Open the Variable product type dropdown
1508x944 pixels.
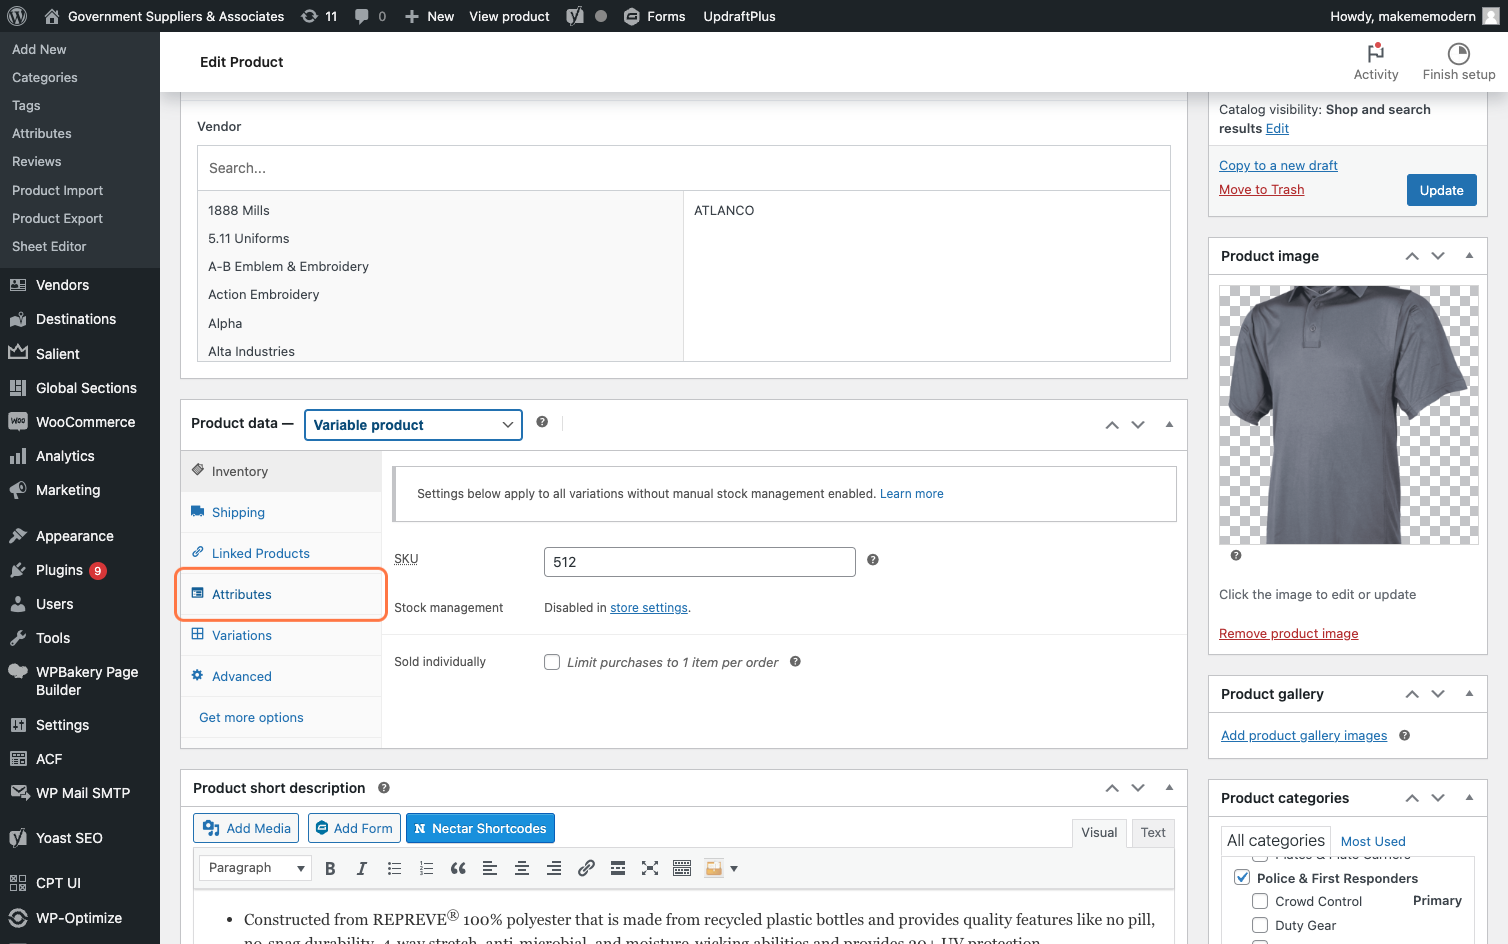413,425
